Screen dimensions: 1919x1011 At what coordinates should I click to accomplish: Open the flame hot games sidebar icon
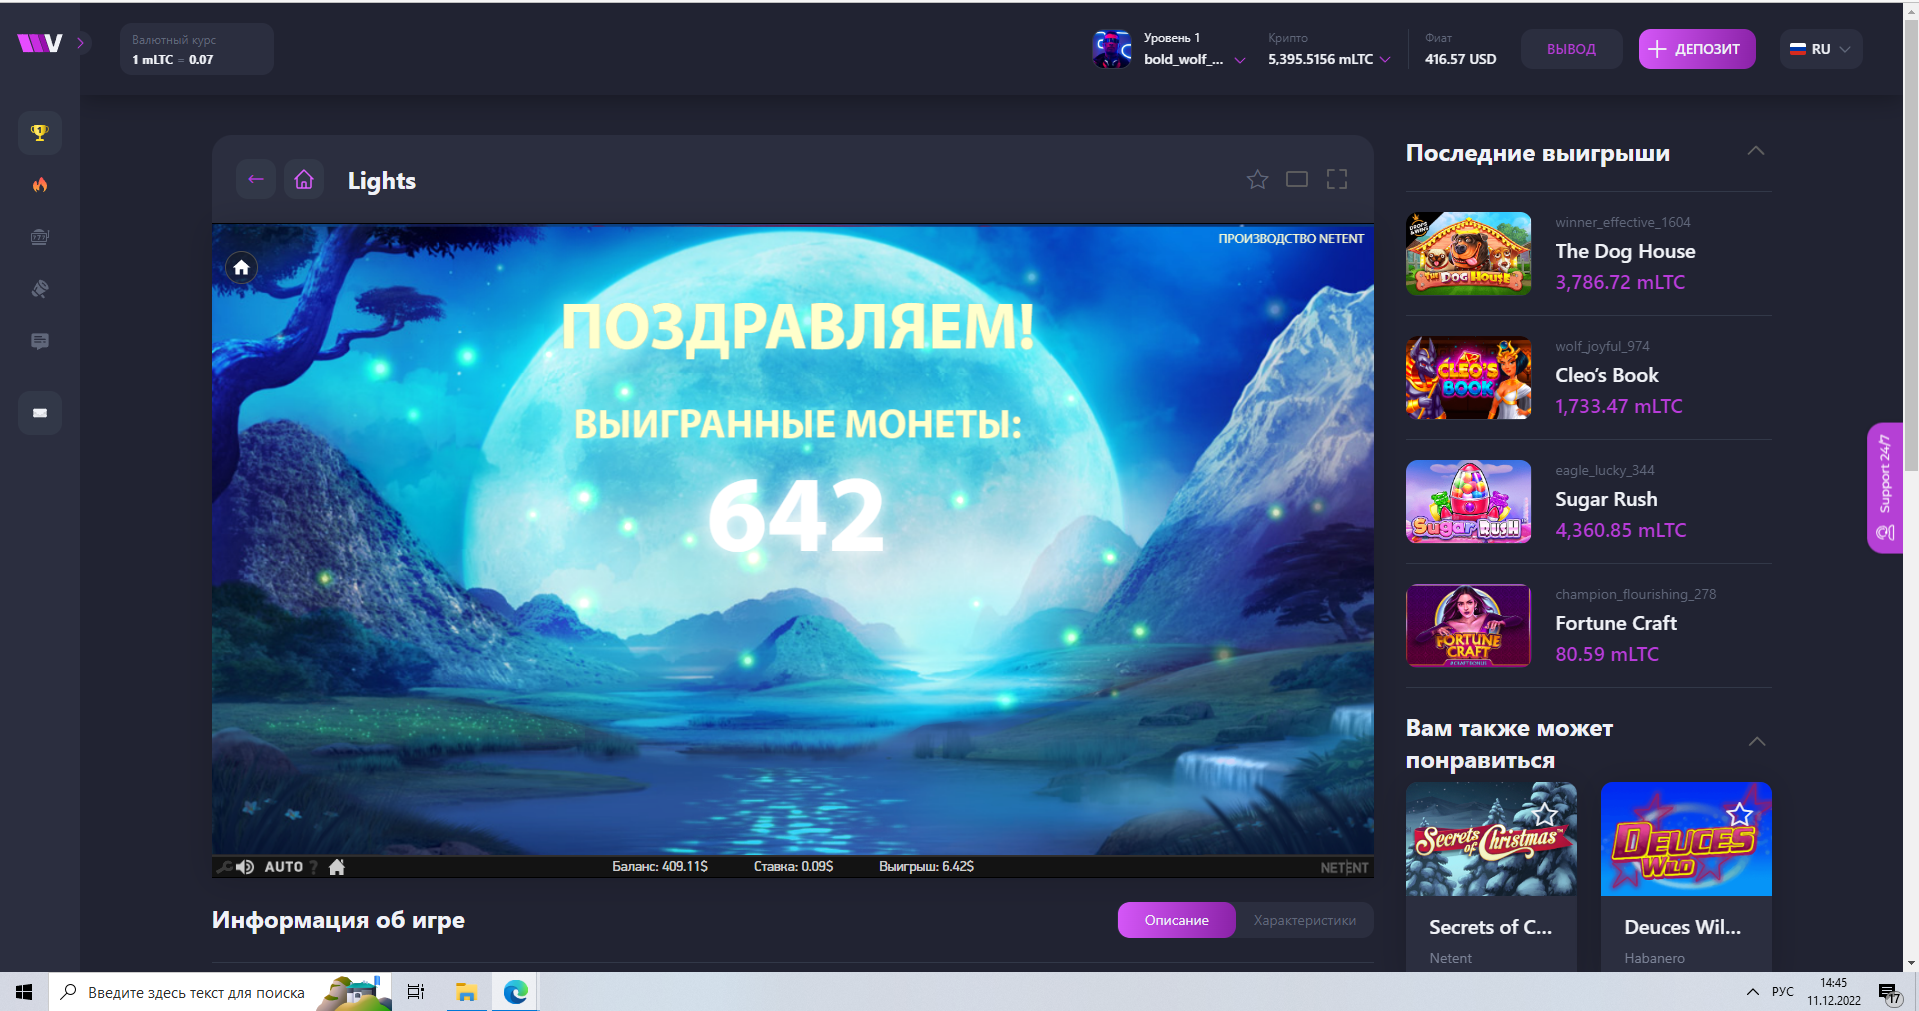(40, 185)
